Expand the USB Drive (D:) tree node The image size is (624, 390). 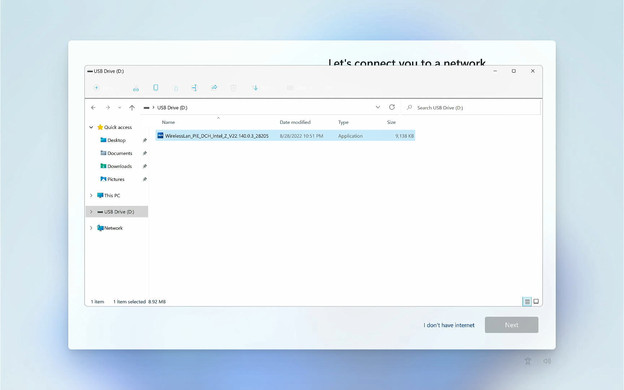(91, 212)
